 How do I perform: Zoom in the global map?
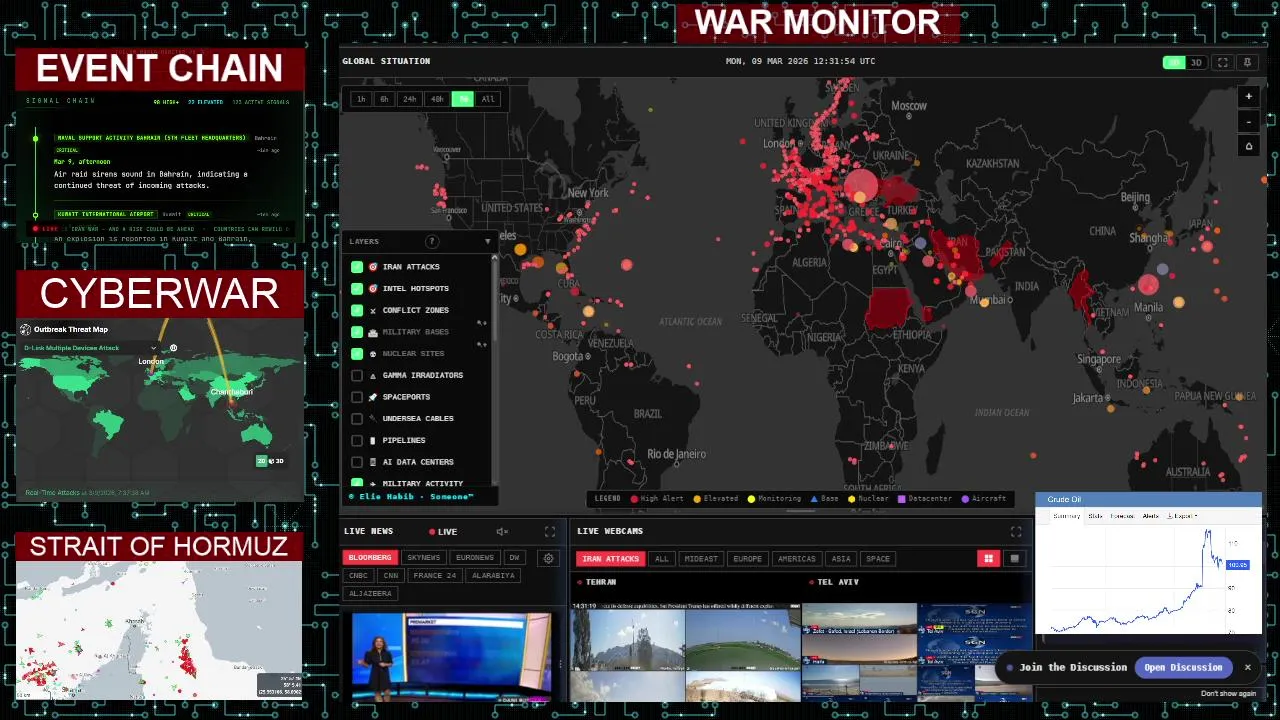tap(1248, 97)
